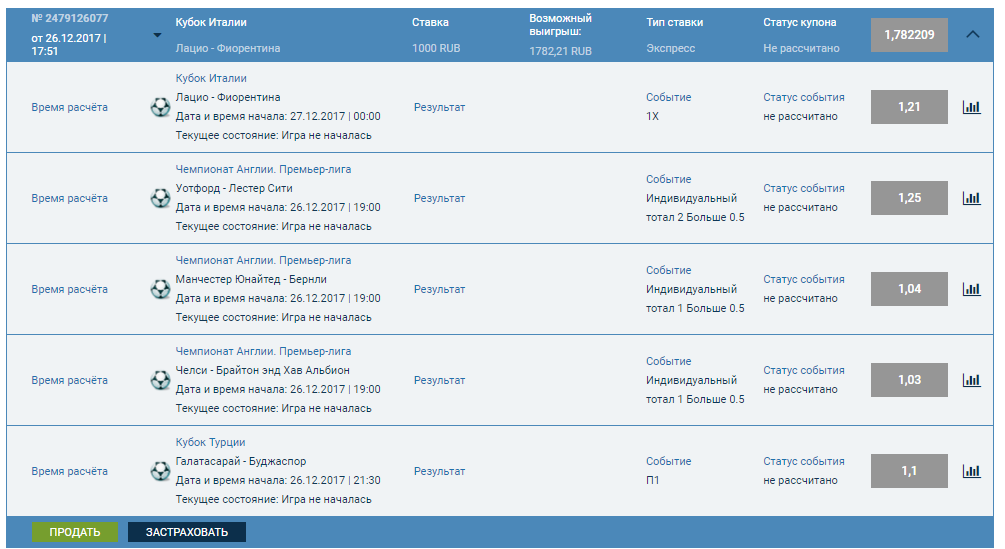Click Индивидуальный тотал 2 Больше 0.5
The width and height of the screenshot is (1005, 549).
(695, 208)
